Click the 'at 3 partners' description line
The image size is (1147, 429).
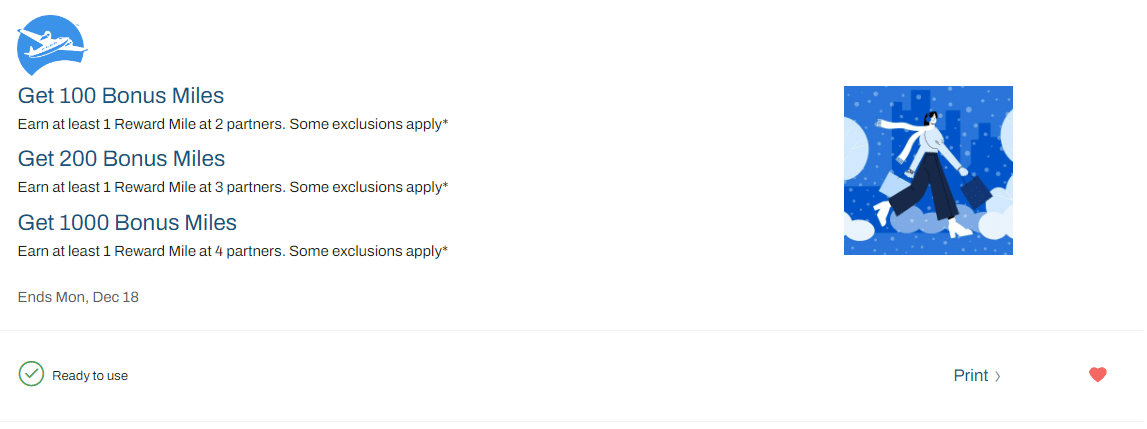click(232, 187)
